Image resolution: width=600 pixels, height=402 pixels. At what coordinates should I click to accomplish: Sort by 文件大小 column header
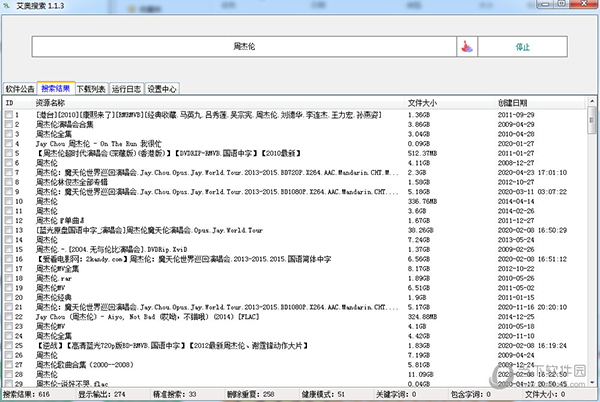point(450,103)
